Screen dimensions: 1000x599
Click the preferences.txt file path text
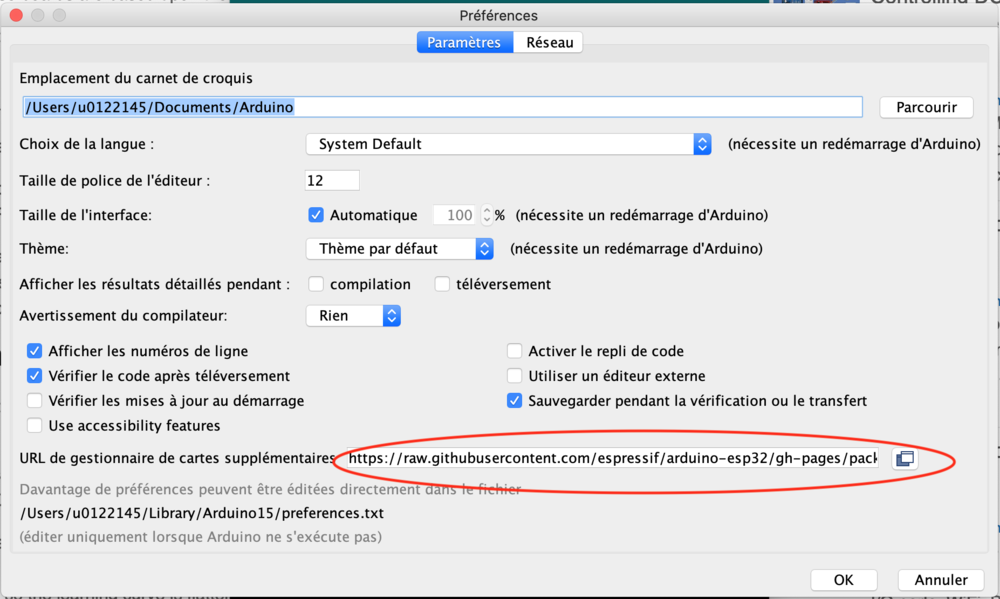point(202,513)
